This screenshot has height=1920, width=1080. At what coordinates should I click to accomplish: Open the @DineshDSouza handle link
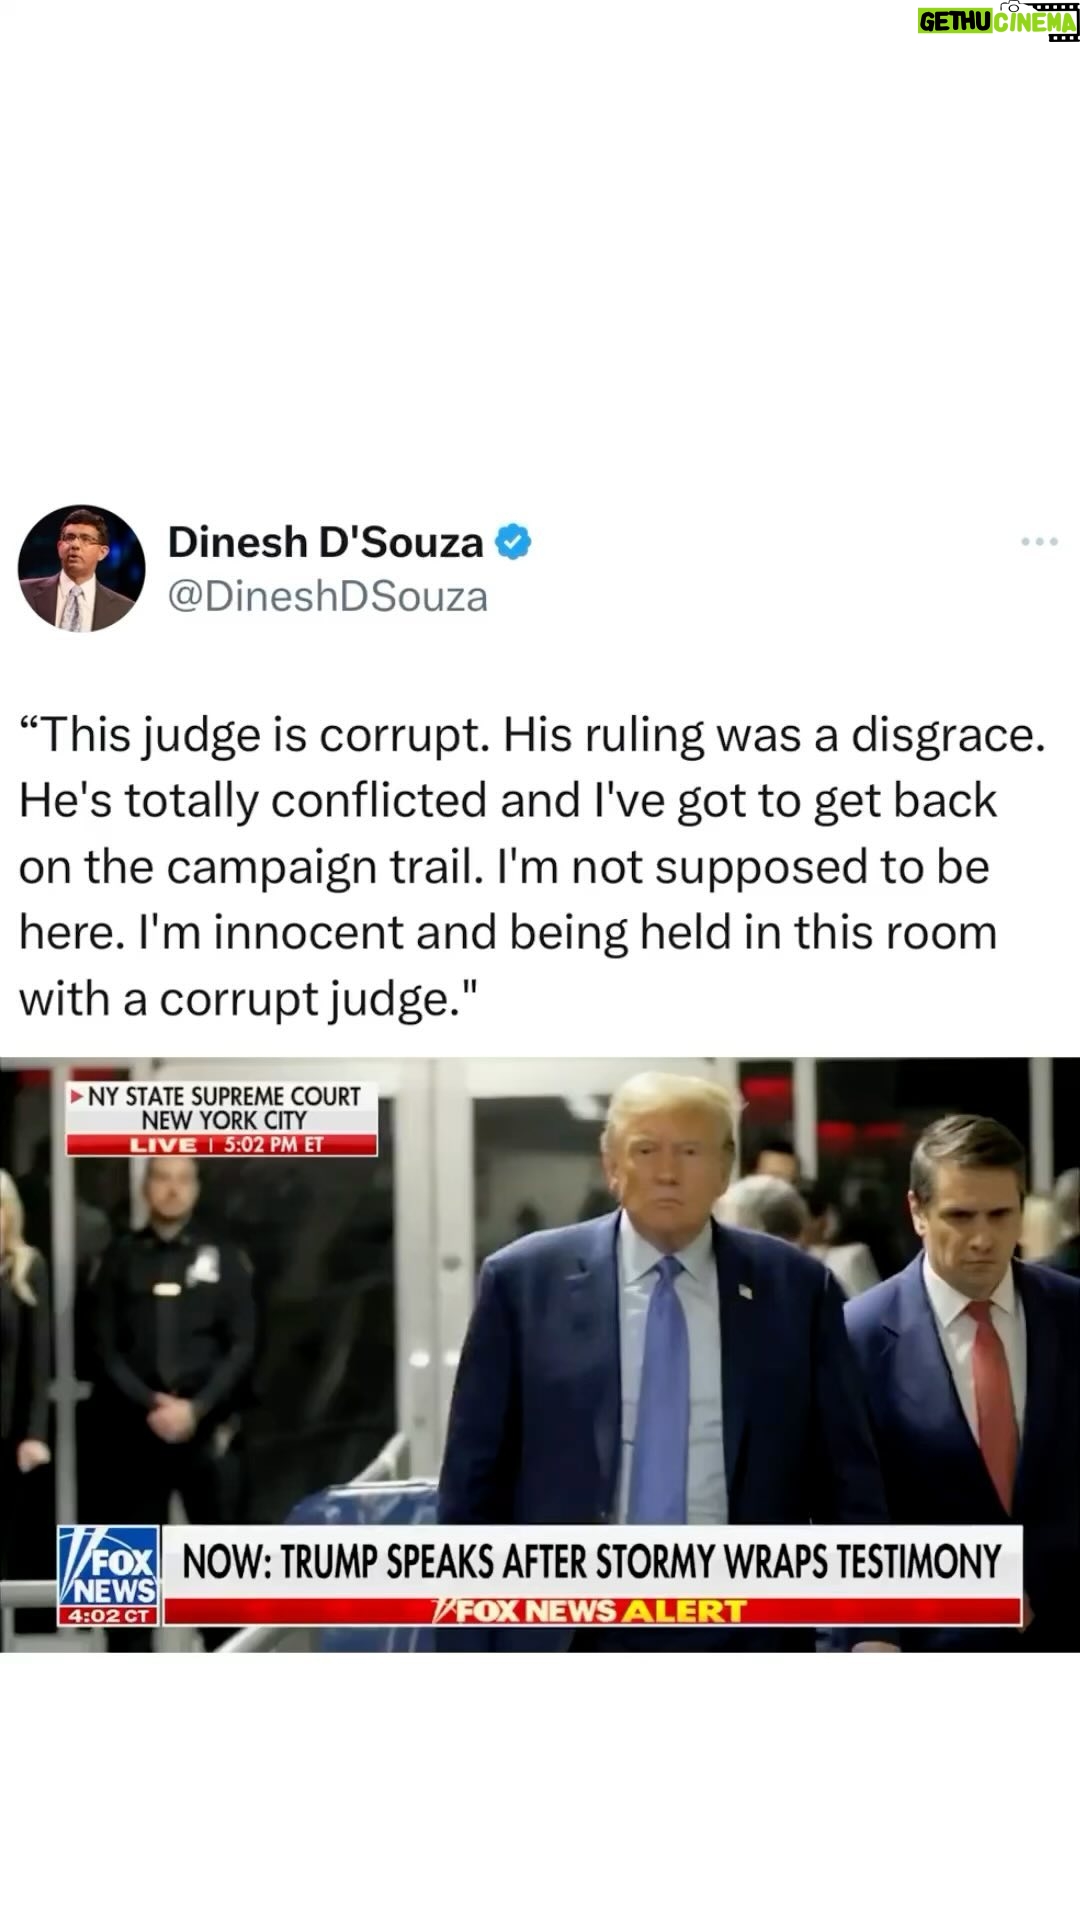tap(327, 596)
